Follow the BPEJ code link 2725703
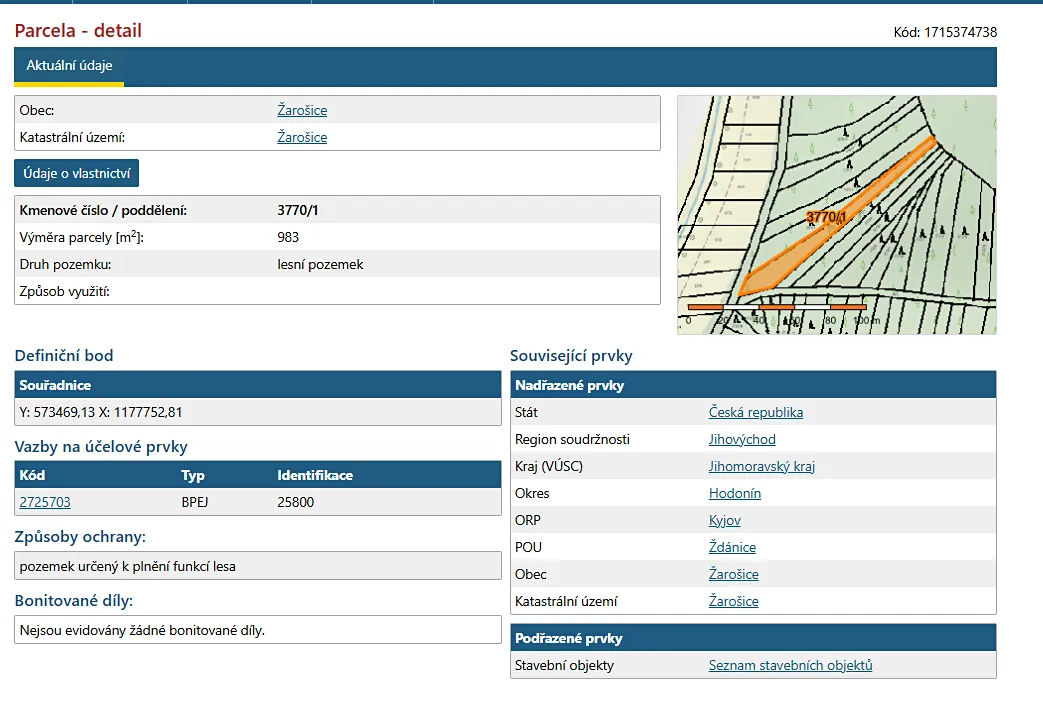The height and width of the screenshot is (709, 1043). coord(45,502)
